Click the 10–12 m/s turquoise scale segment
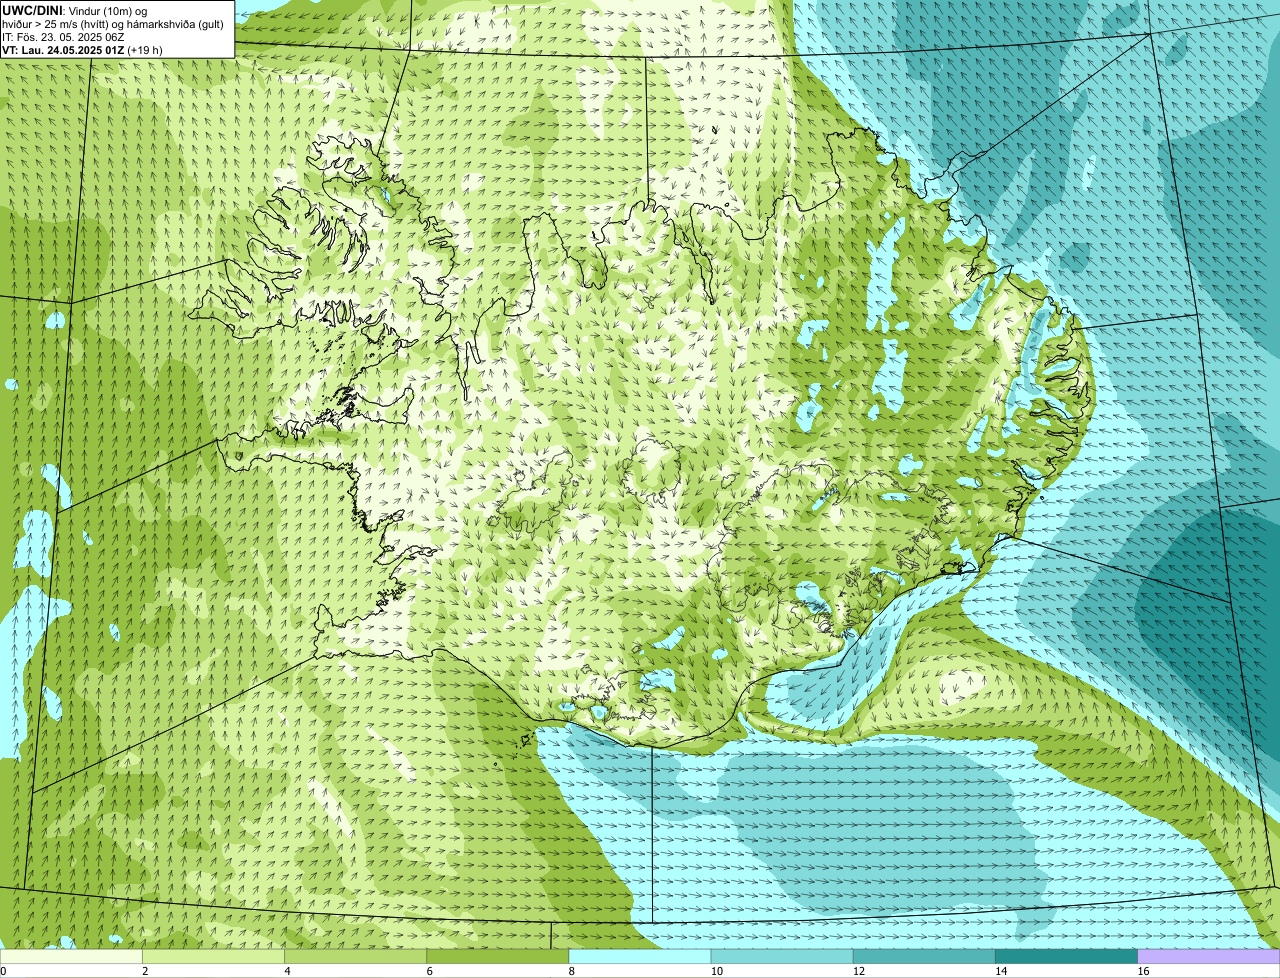This screenshot has height=978, width=1280. click(x=782, y=956)
